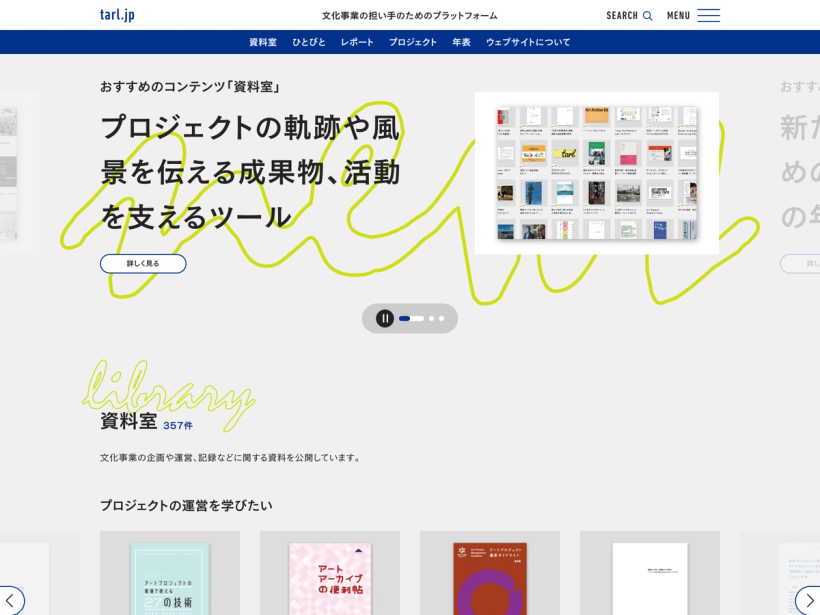Click the tarl.jp logo
This screenshot has height=615, width=820.
tap(117, 15)
